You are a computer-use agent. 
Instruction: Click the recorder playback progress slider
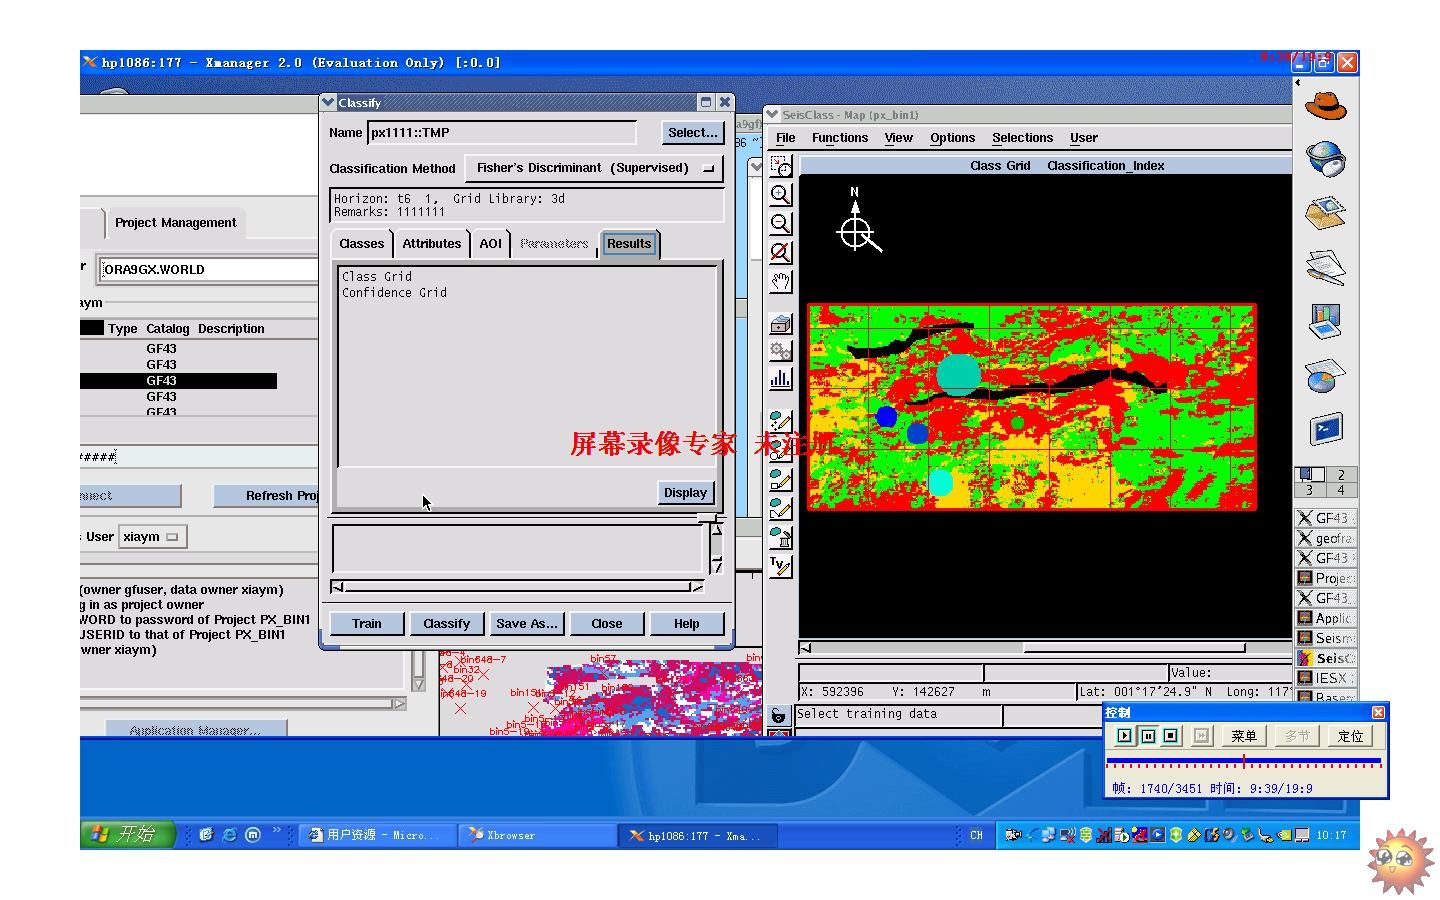[1244, 762]
